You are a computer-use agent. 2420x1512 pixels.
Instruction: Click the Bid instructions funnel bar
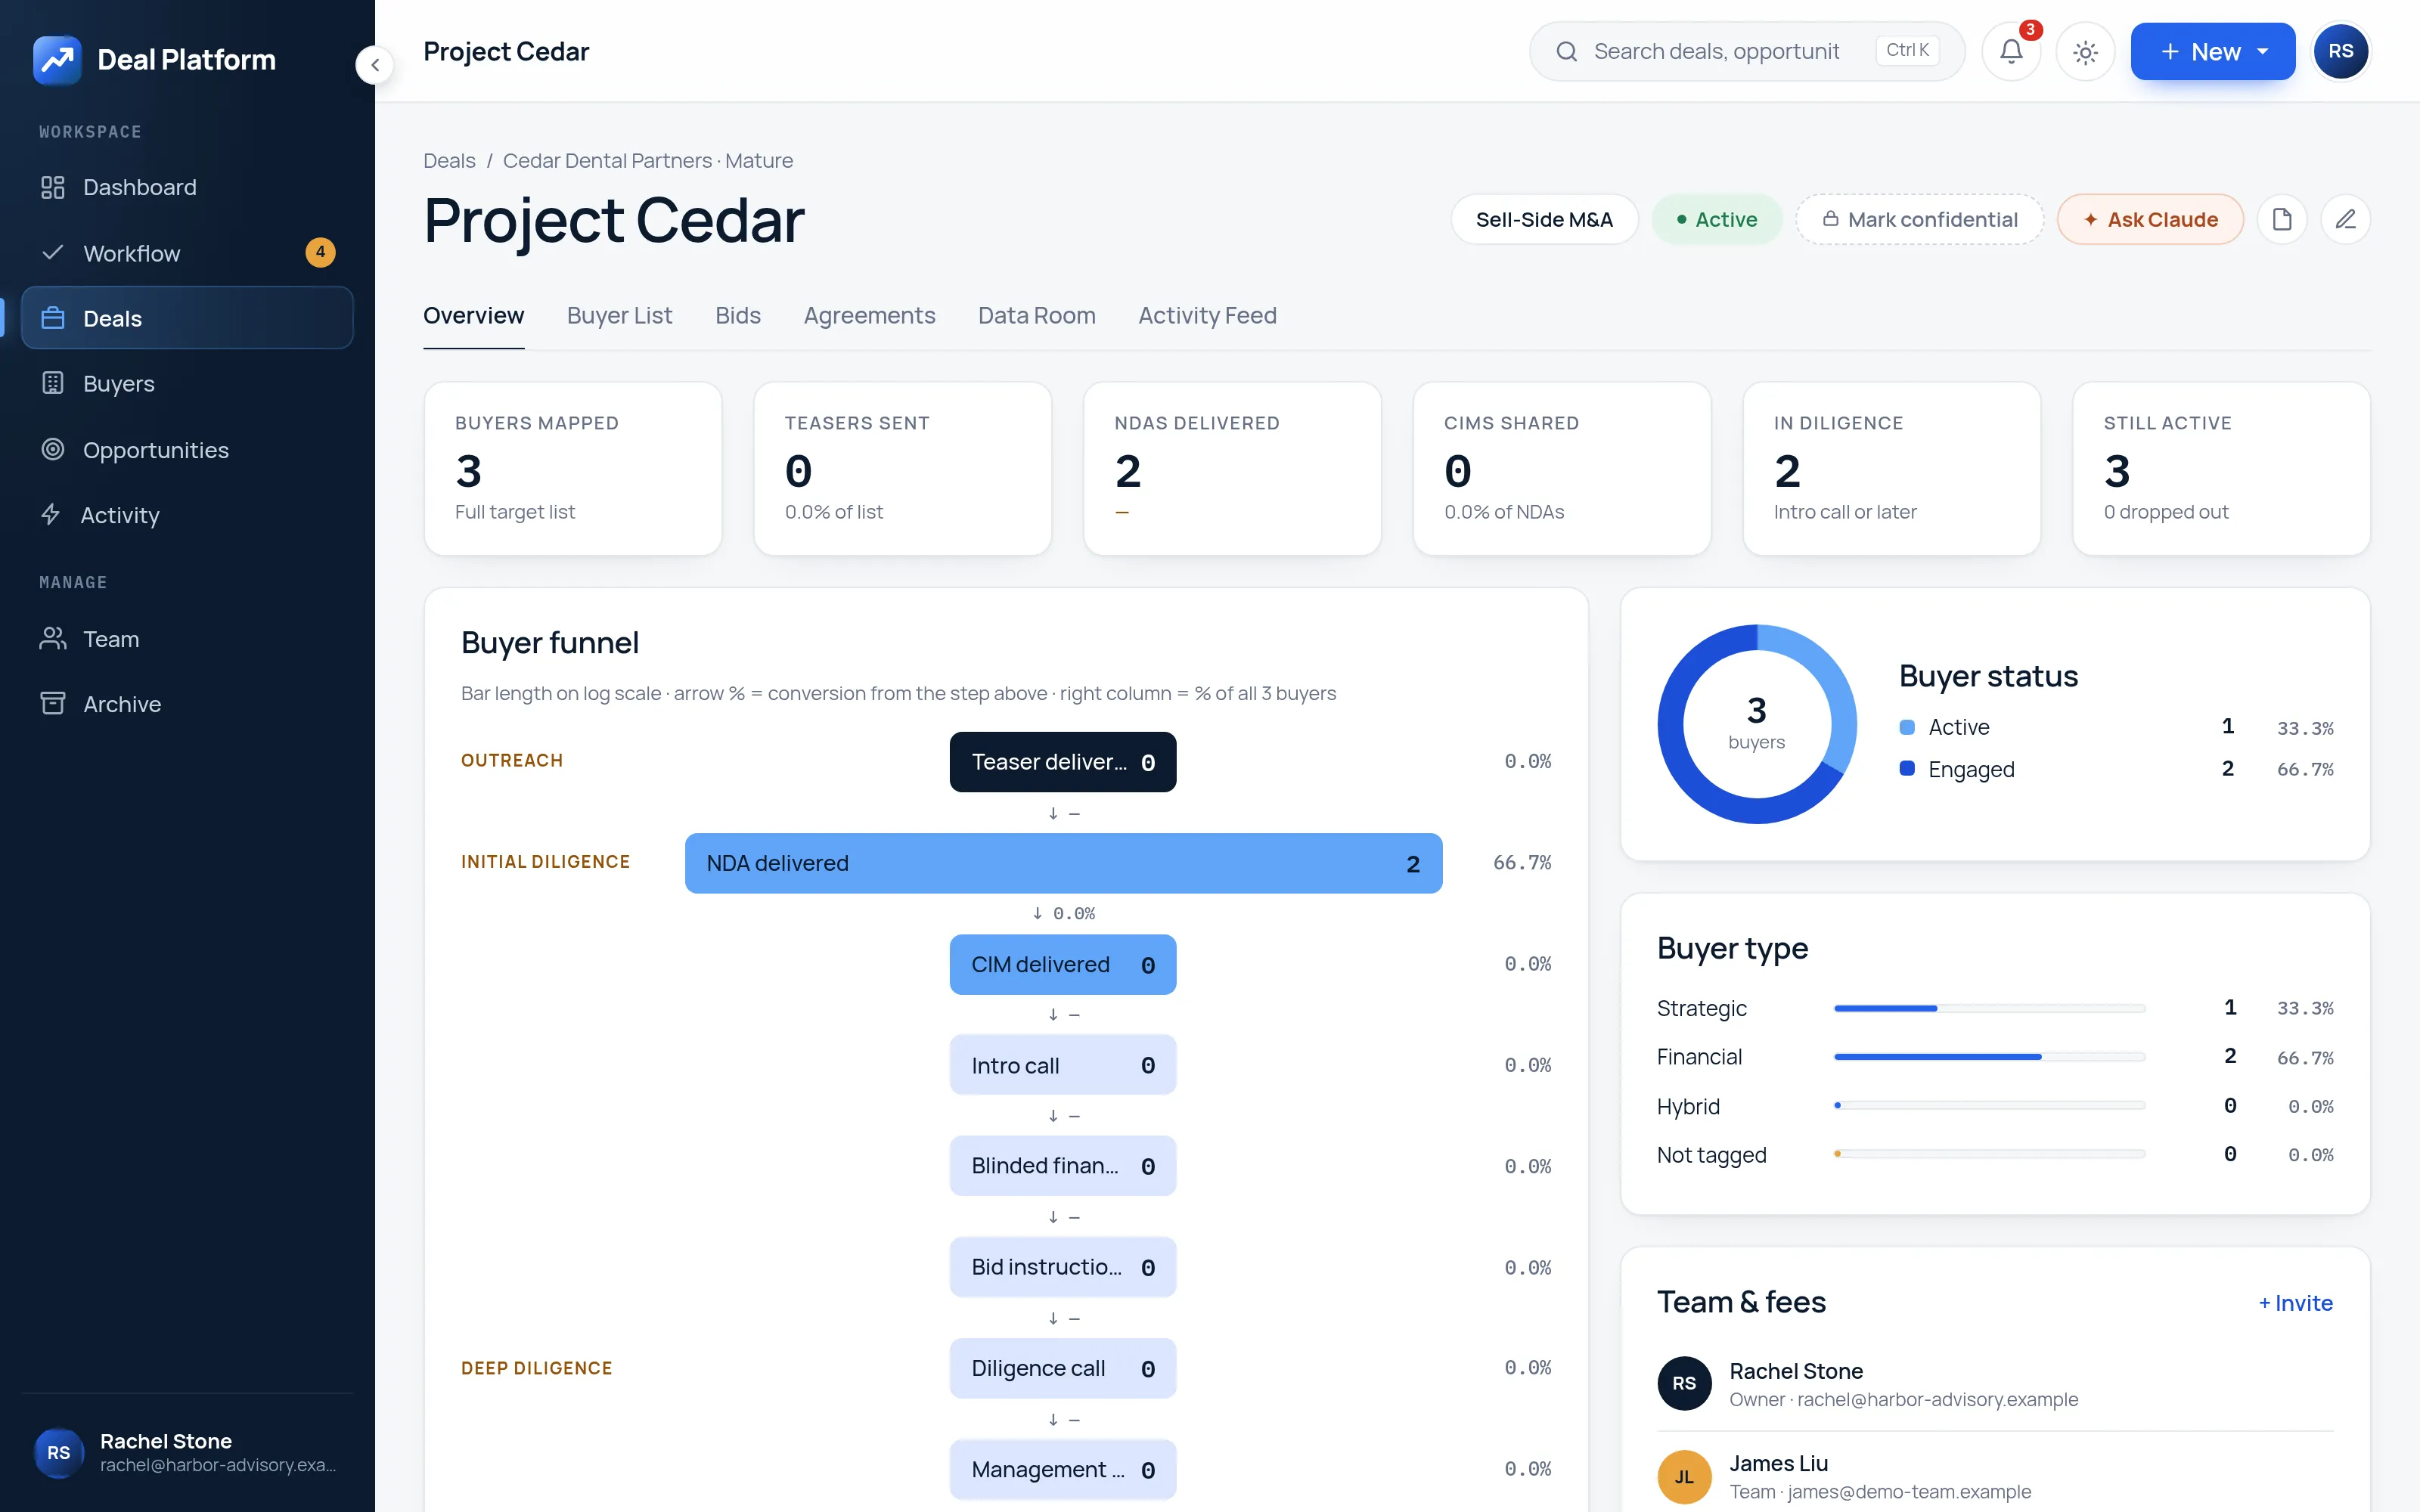pos(1063,1267)
